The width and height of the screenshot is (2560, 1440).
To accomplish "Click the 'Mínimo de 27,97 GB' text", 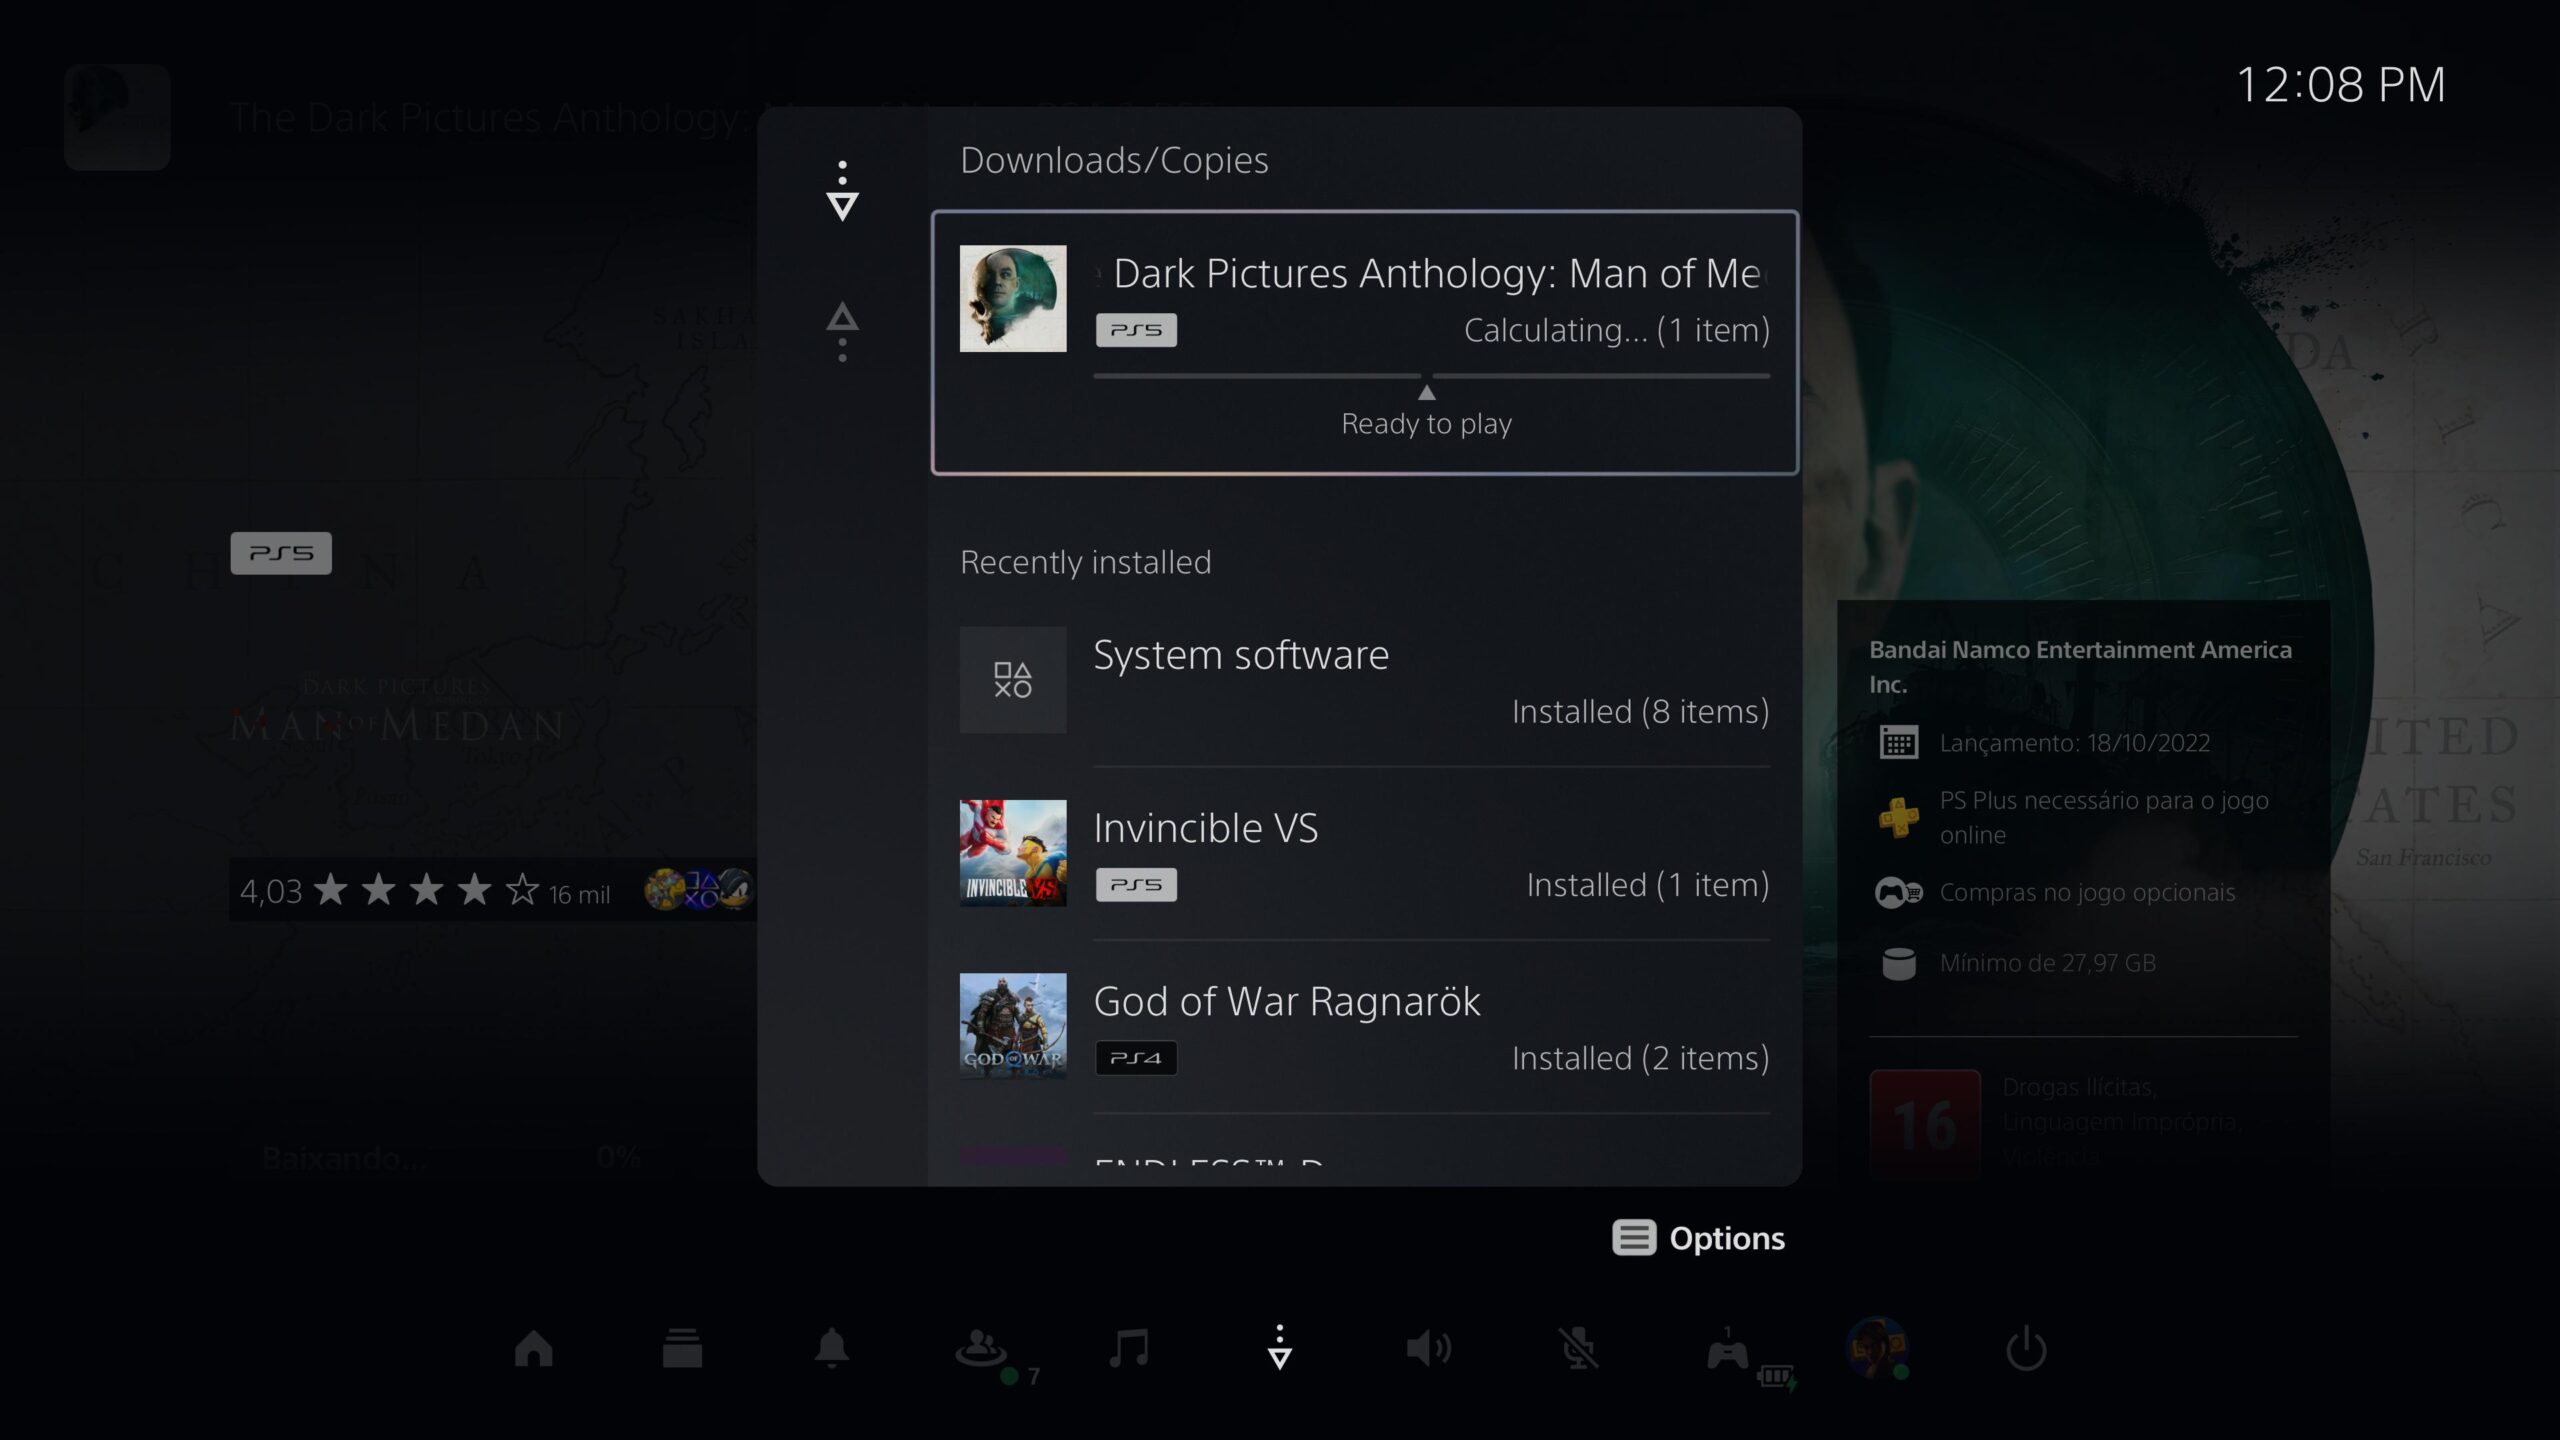I will pyautogui.click(x=2047, y=963).
